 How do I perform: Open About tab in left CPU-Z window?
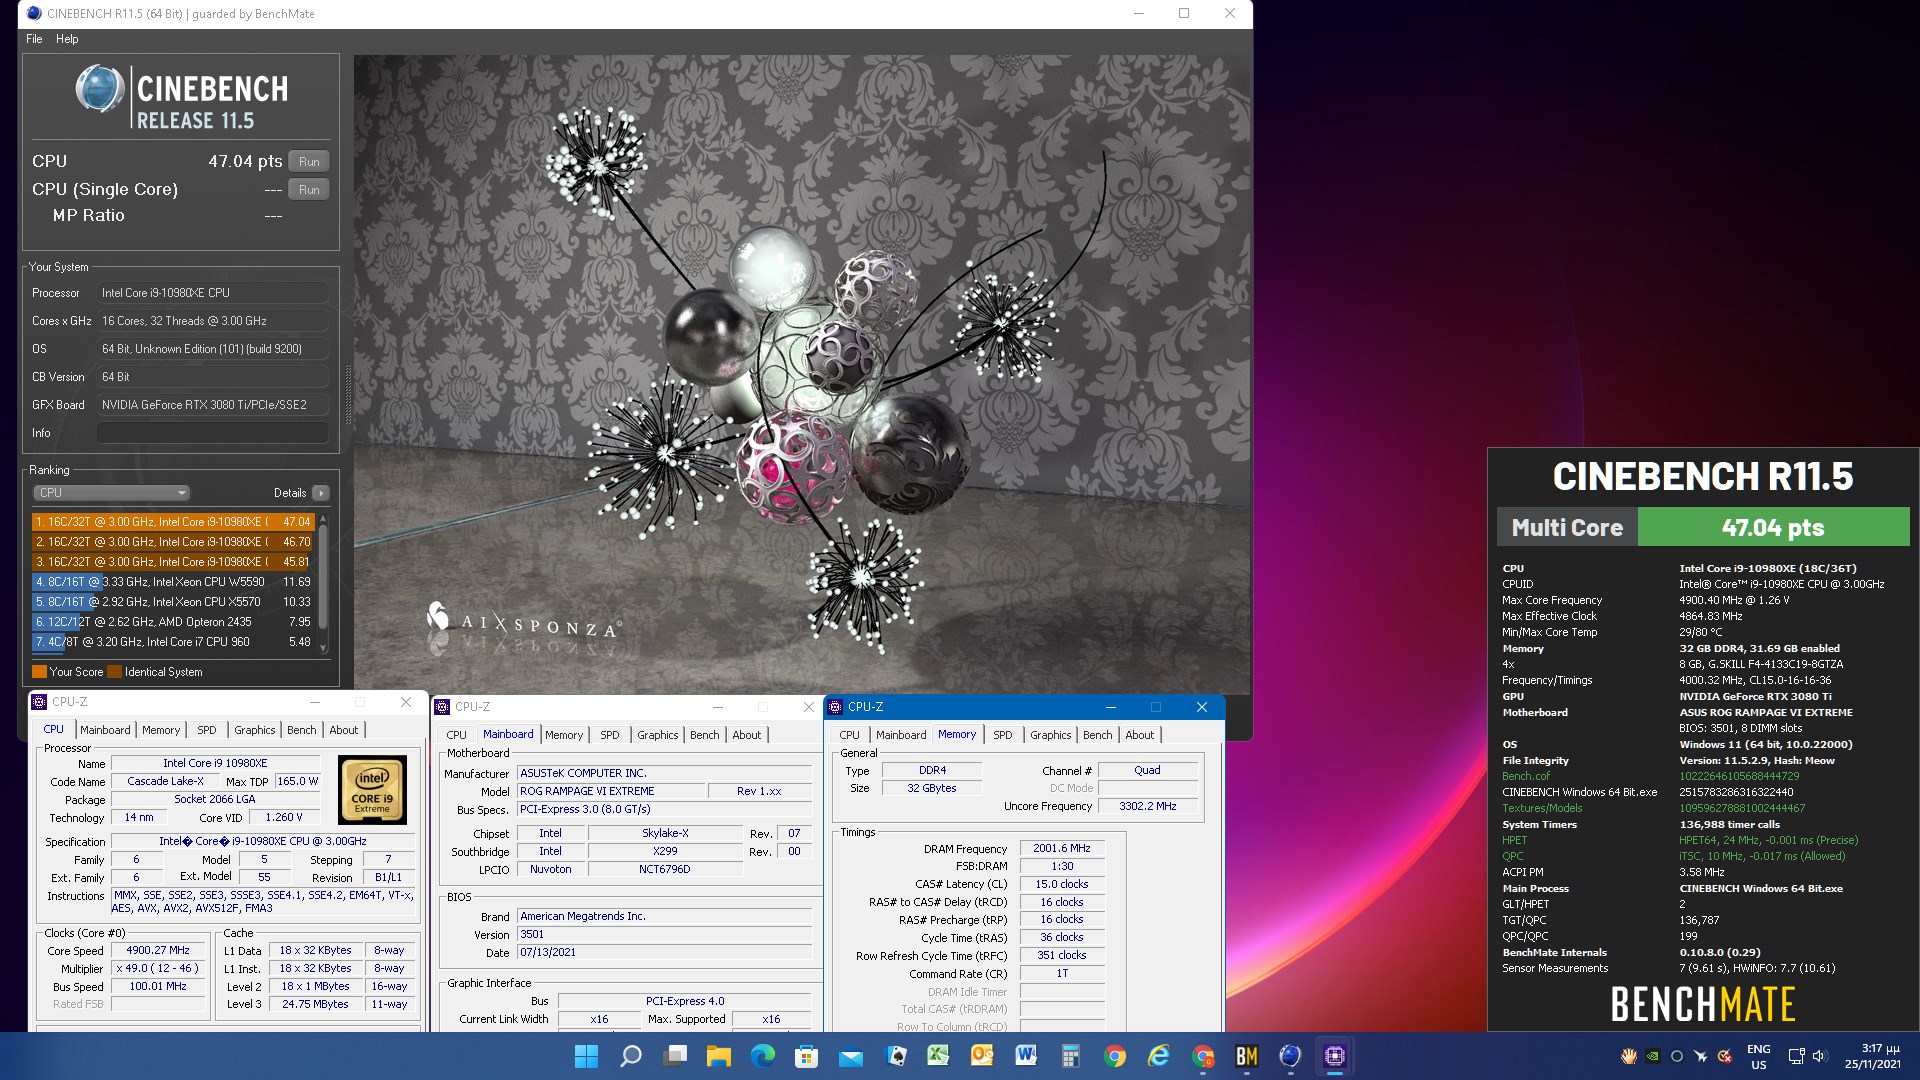point(344,730)
